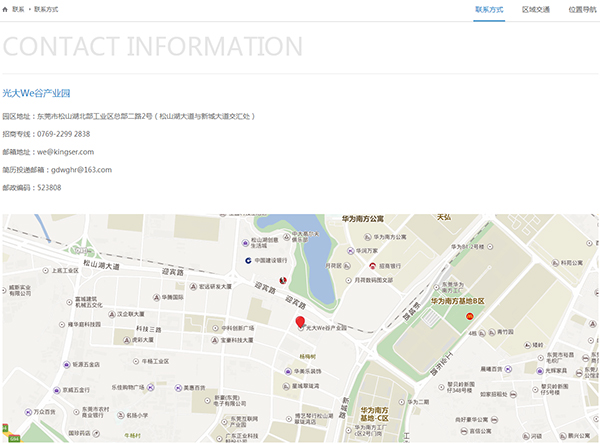The height and width of the screenshot is (444, 600).
Task: Open the 联系方式 breadcrumb link
Action: [x=46, y=10]
